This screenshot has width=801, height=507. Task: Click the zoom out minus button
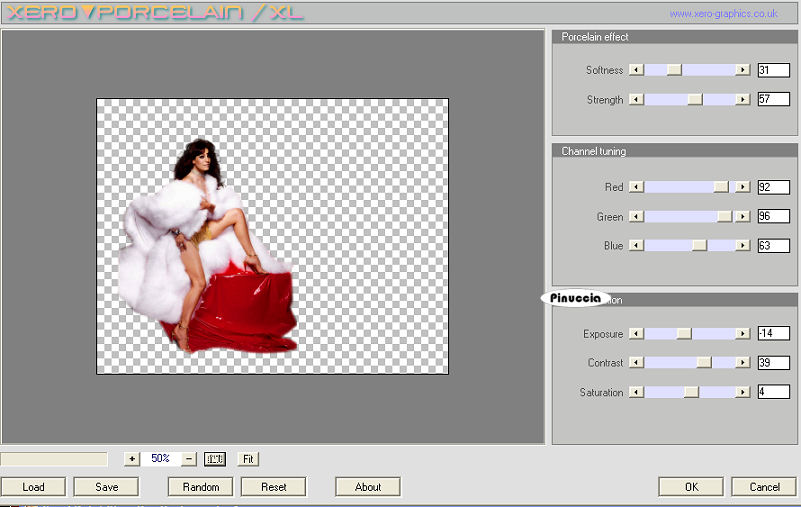189,459
